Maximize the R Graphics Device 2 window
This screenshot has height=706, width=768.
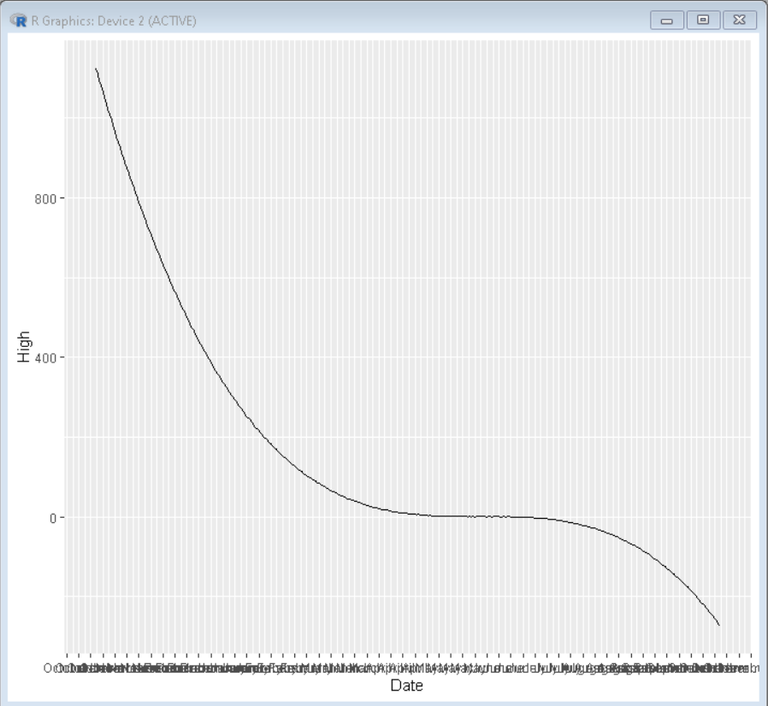pos(703,20)
